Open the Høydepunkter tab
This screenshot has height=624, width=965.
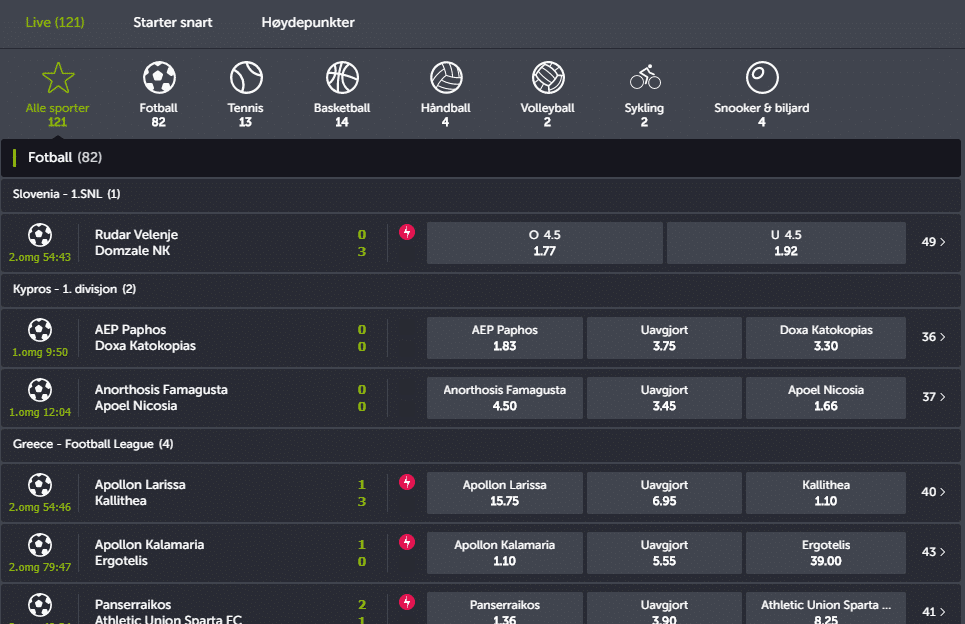click(x=308, y=23)
